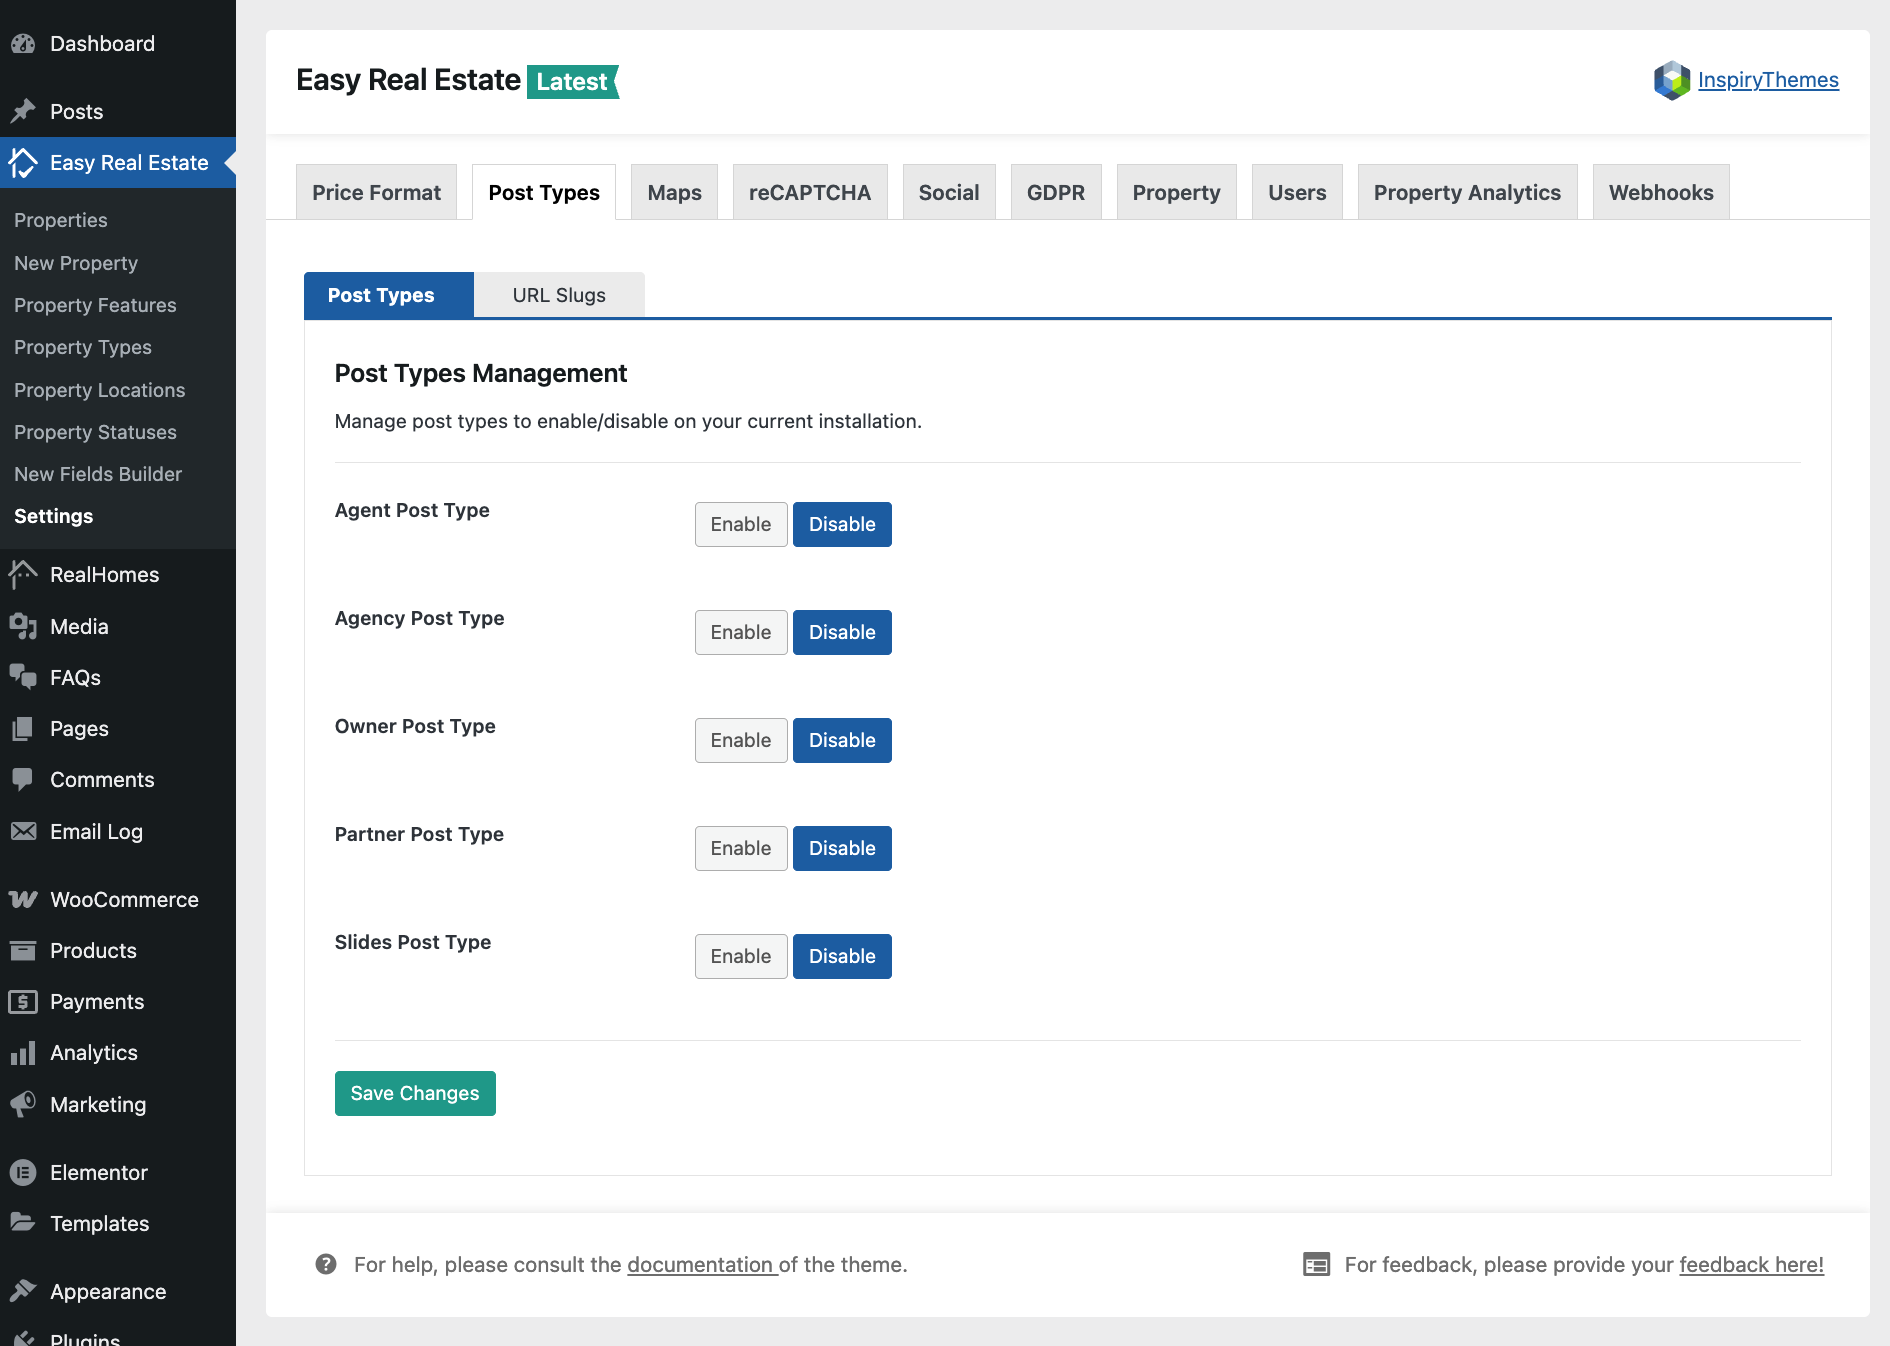Open the InspiryThemes link
1890x1346 pixels.
[x=1768, y=80]
